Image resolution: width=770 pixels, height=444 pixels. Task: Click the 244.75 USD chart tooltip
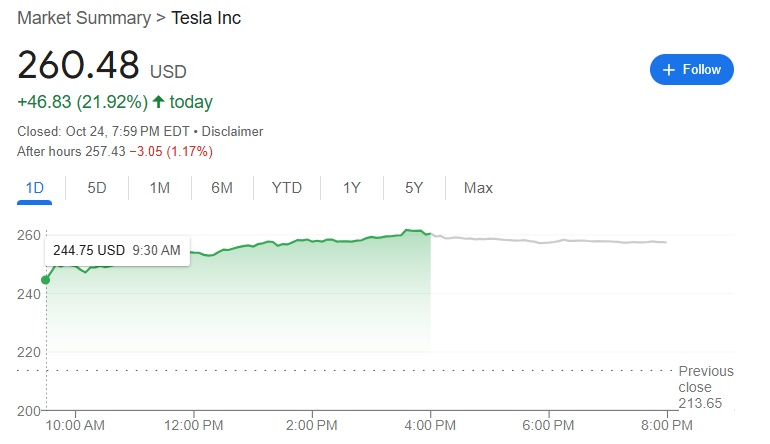pyautogui.click(x=117, y=250)
